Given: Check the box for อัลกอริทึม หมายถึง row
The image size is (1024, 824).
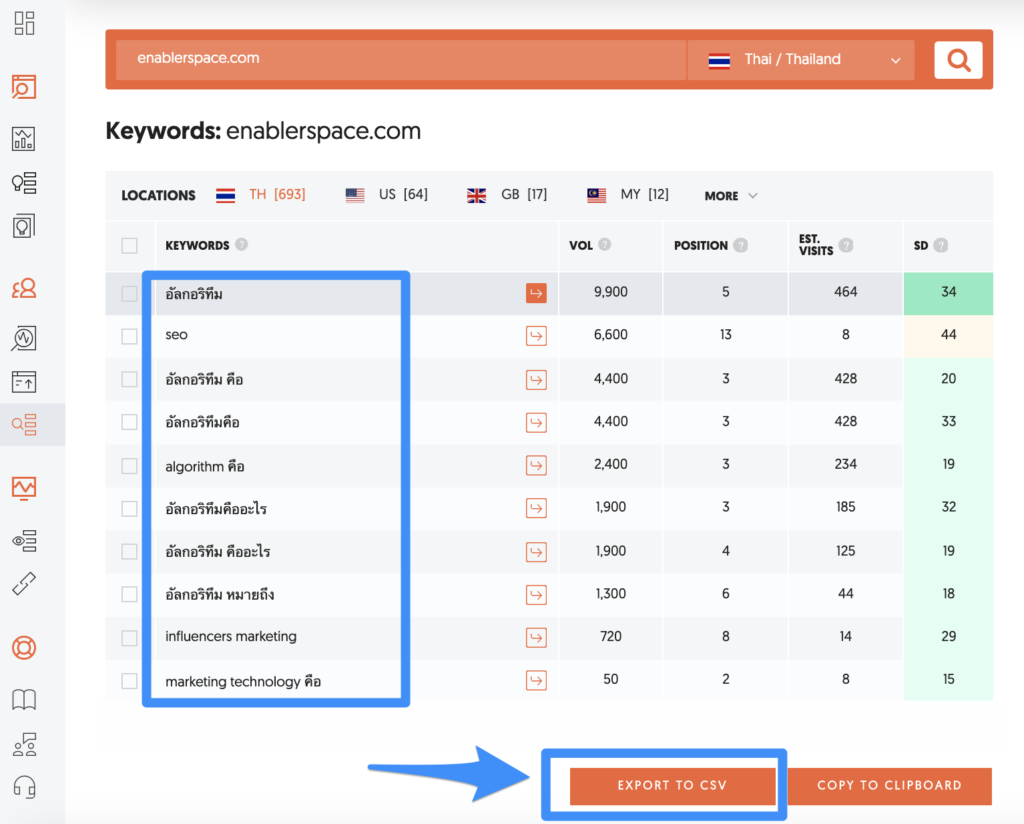Looking at the screenshot, I should [x=129, y=594].
